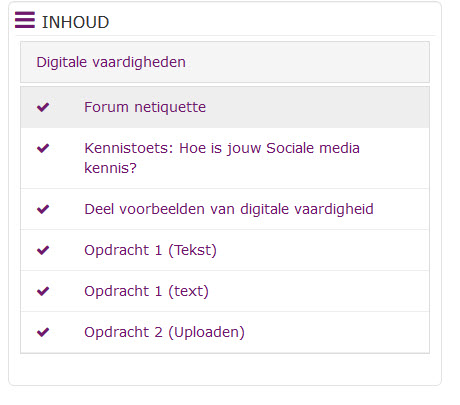
Task: Click the checkmark beside Deel voorbeelden item
Action: tap(43, 209)
